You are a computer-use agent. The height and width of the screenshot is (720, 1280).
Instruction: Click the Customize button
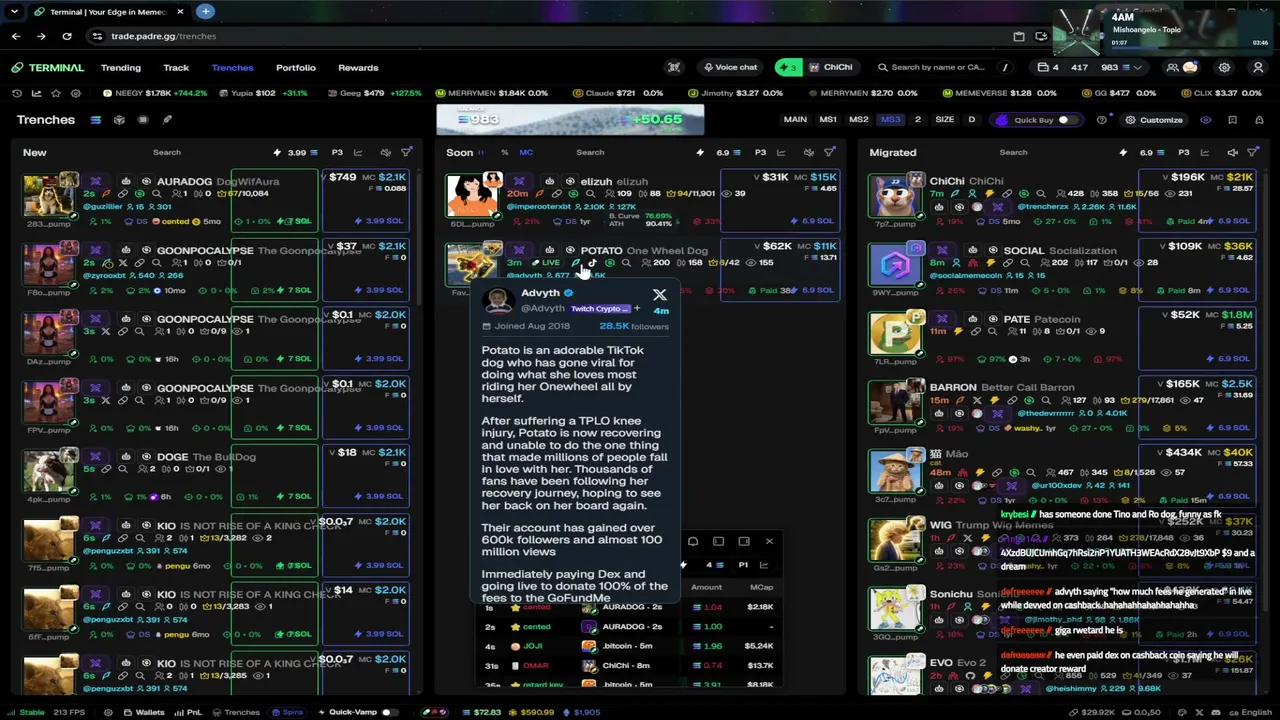click(1154, 120)
